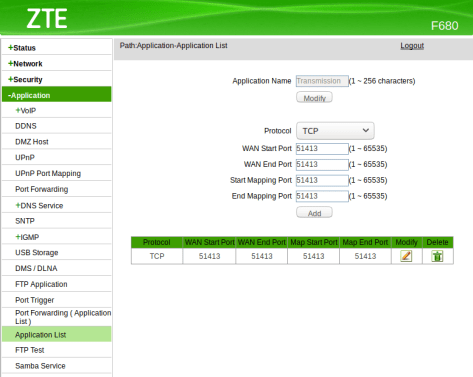The height and width of the screenshot is (377, 473).
Task: Focus the WAN Start Port field
Action: click(322, 149)
